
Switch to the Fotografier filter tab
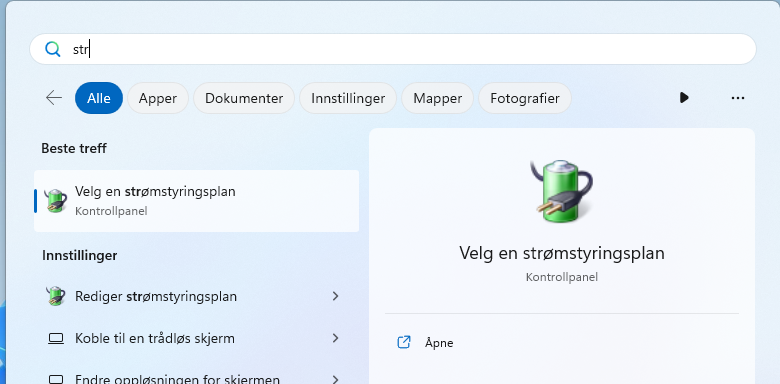(525, 98)
